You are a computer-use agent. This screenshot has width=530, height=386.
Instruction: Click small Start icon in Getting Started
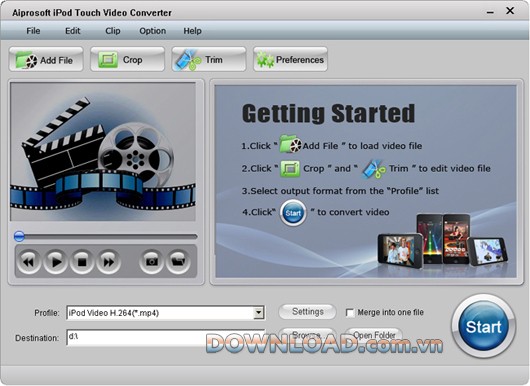point(293,213)
